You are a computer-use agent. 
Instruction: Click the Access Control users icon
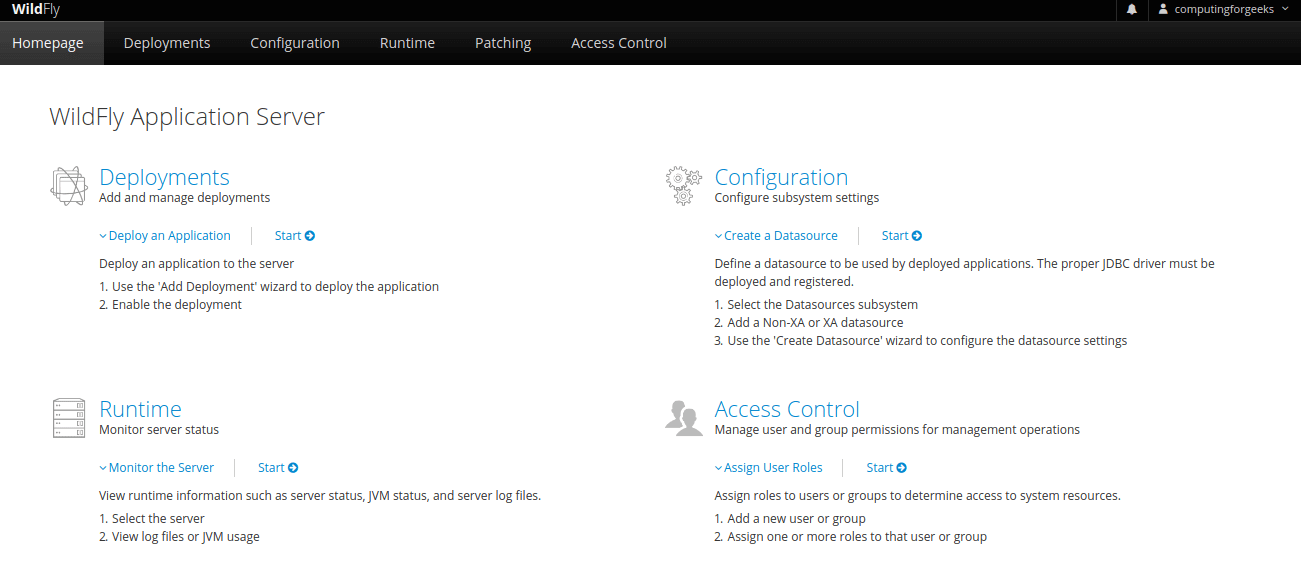tap(683, 417)
